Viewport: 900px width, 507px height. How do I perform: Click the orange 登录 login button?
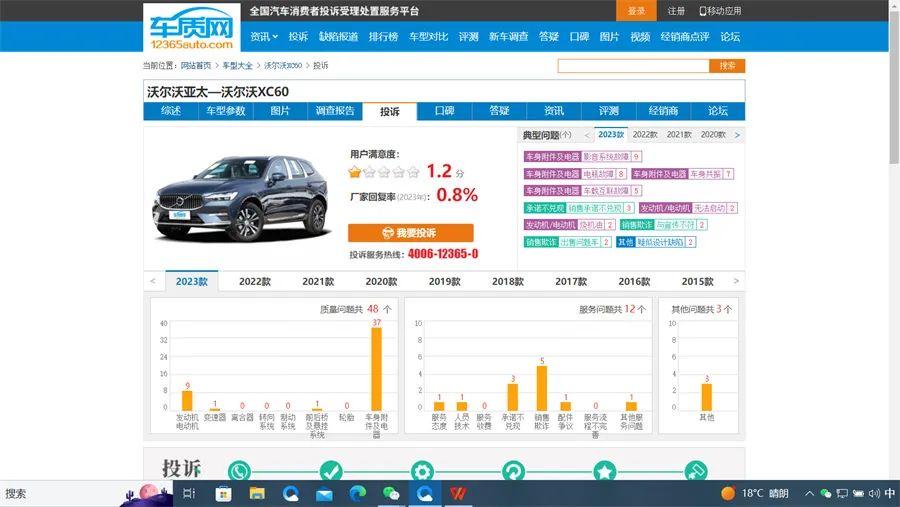636,11
